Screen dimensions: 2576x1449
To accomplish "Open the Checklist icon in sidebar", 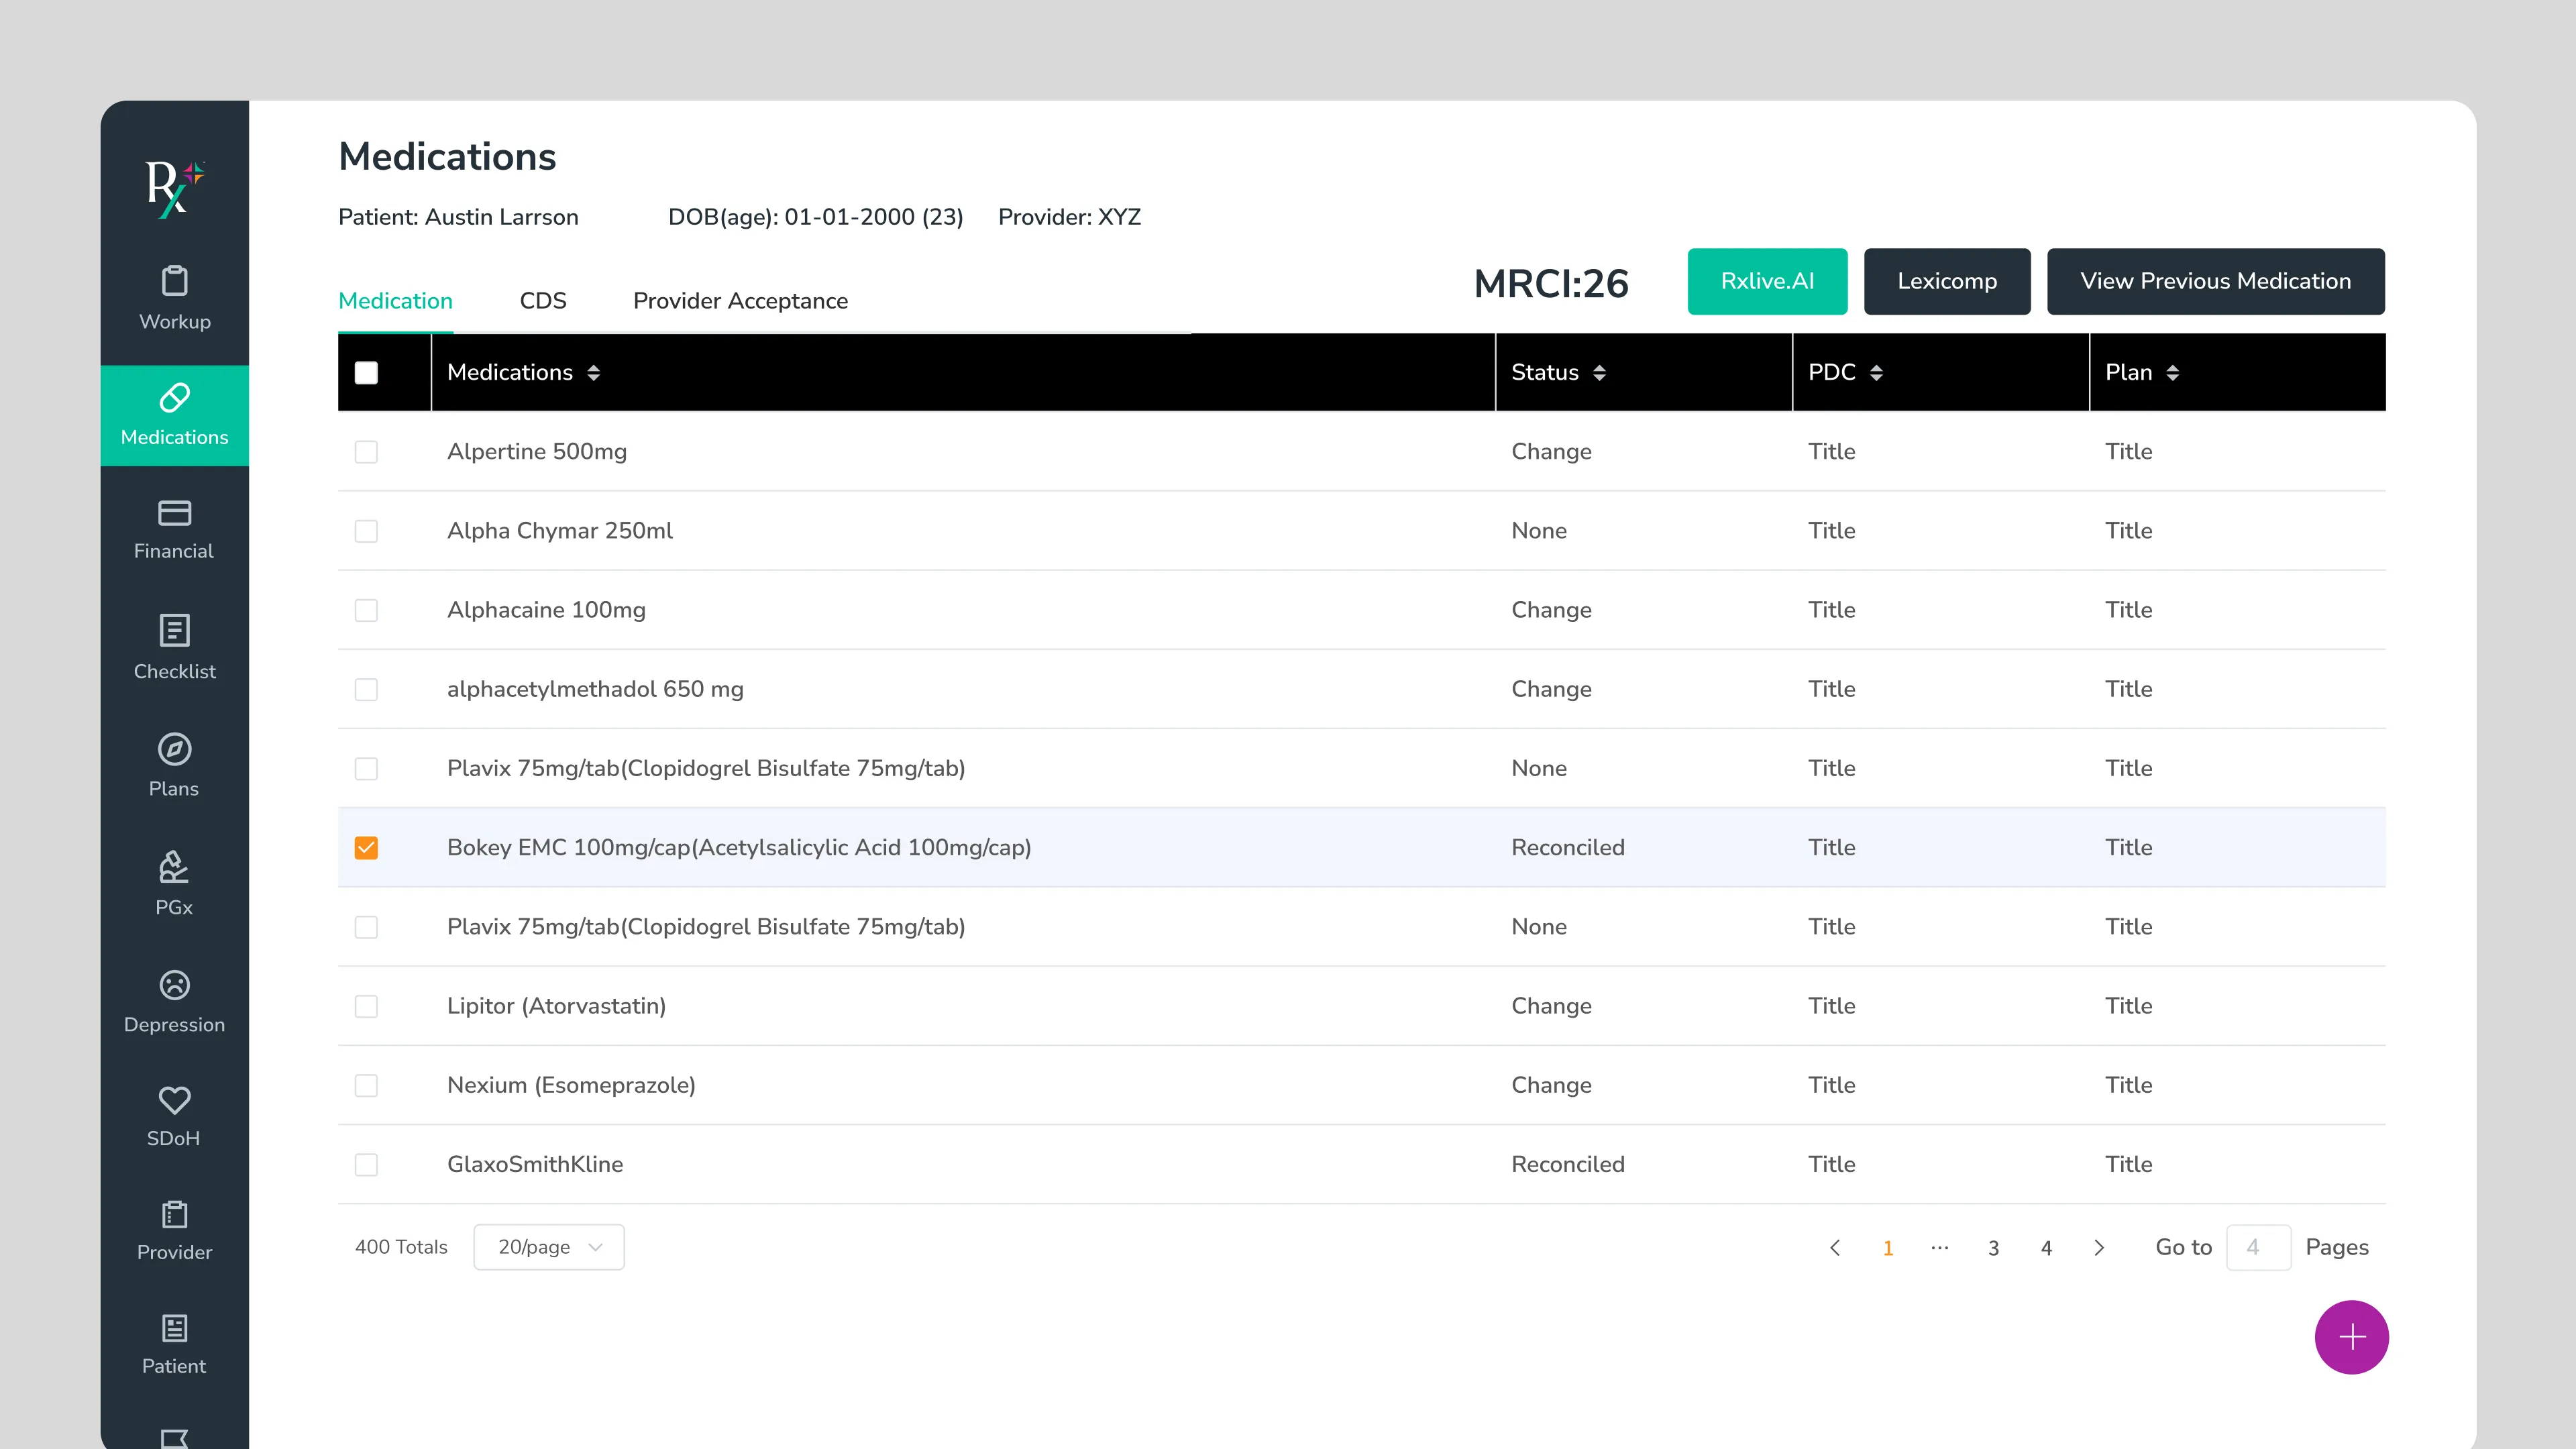I will tap(174, 630).
